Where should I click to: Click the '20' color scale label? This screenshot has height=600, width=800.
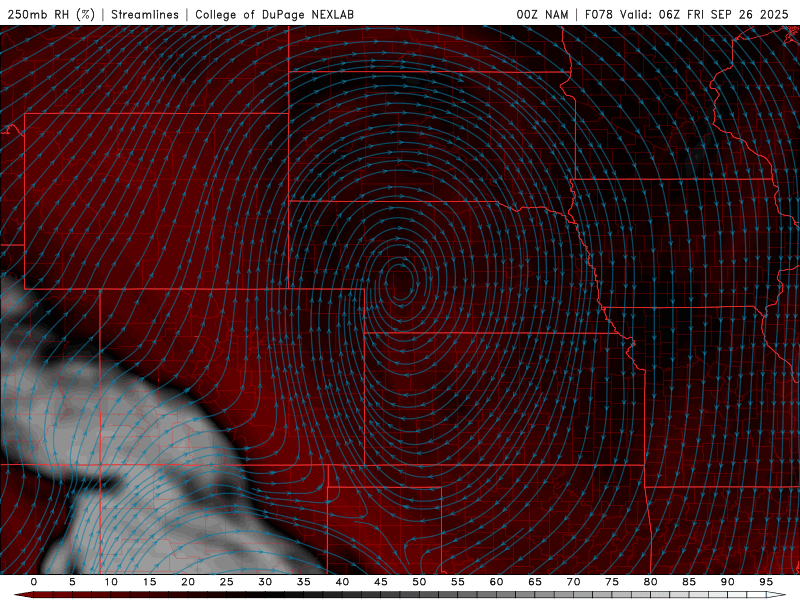coord(188,582)
